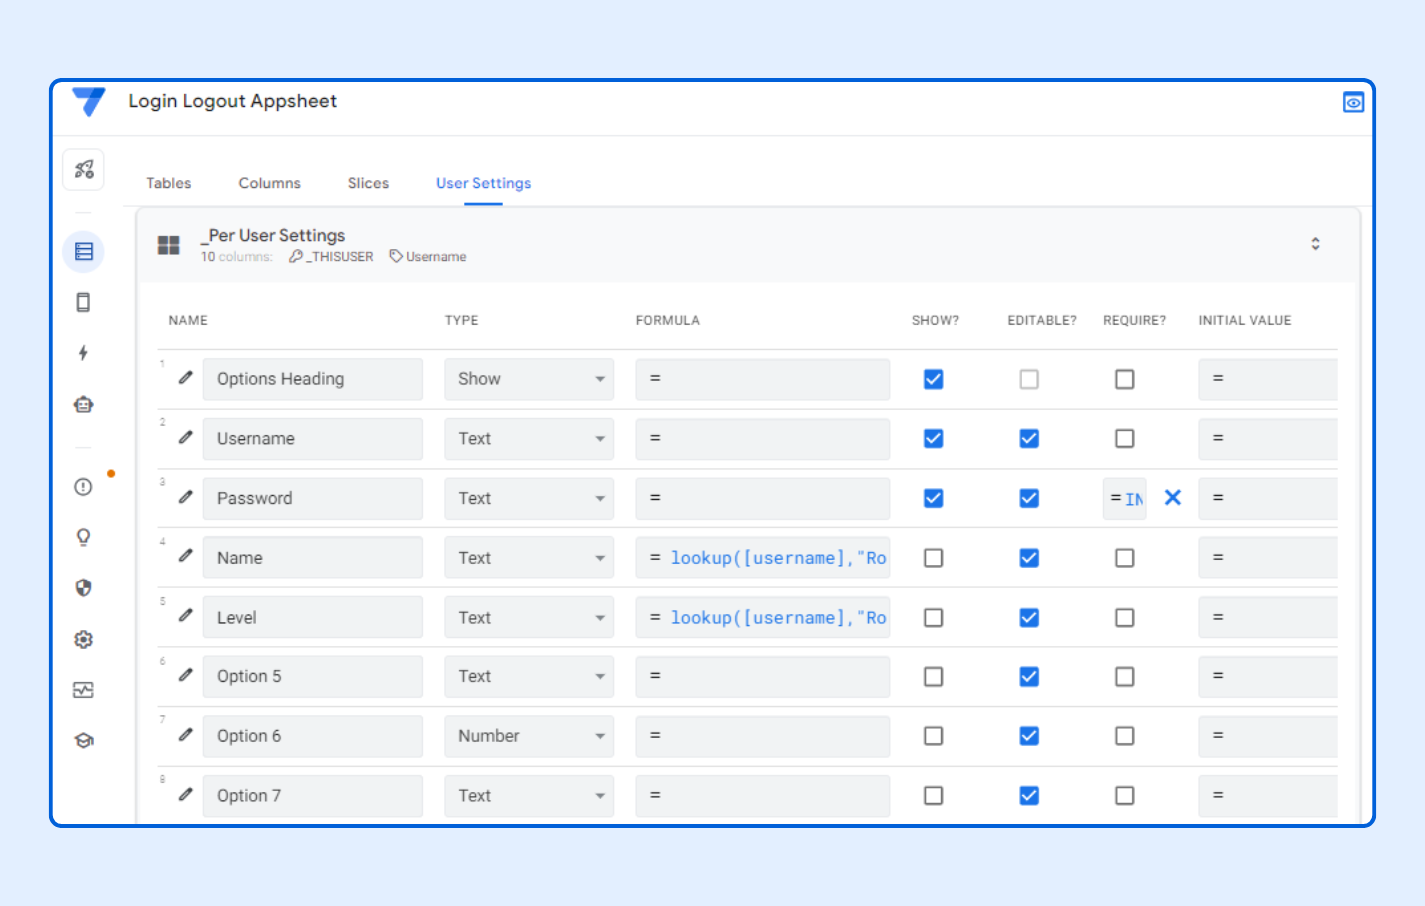Open Number type dropdown for Option 6
This screenshot has height=906, width=1425.
click(529, 736)
